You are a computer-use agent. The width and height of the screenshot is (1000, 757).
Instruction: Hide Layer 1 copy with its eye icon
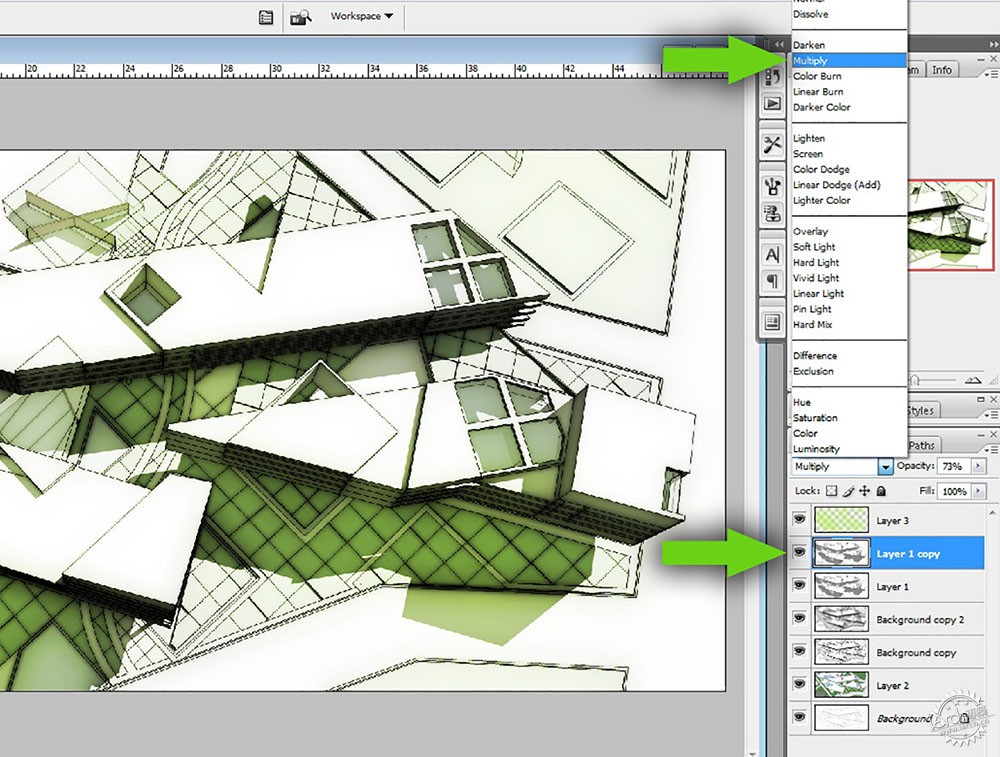coord(799,552)
